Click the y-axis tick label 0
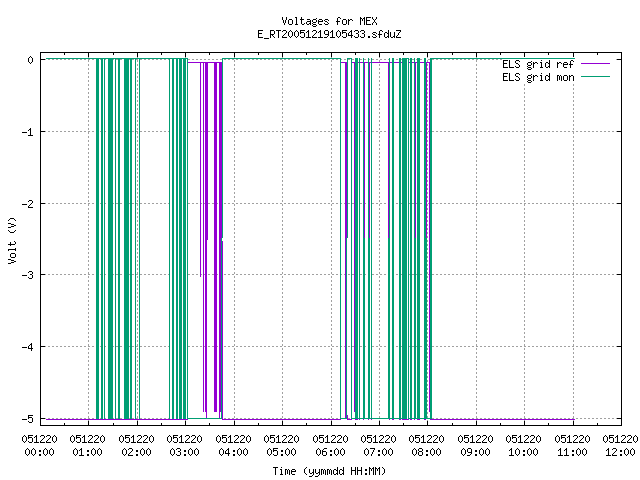This screenshot has height=480, width=640. [x=31, y=60]
